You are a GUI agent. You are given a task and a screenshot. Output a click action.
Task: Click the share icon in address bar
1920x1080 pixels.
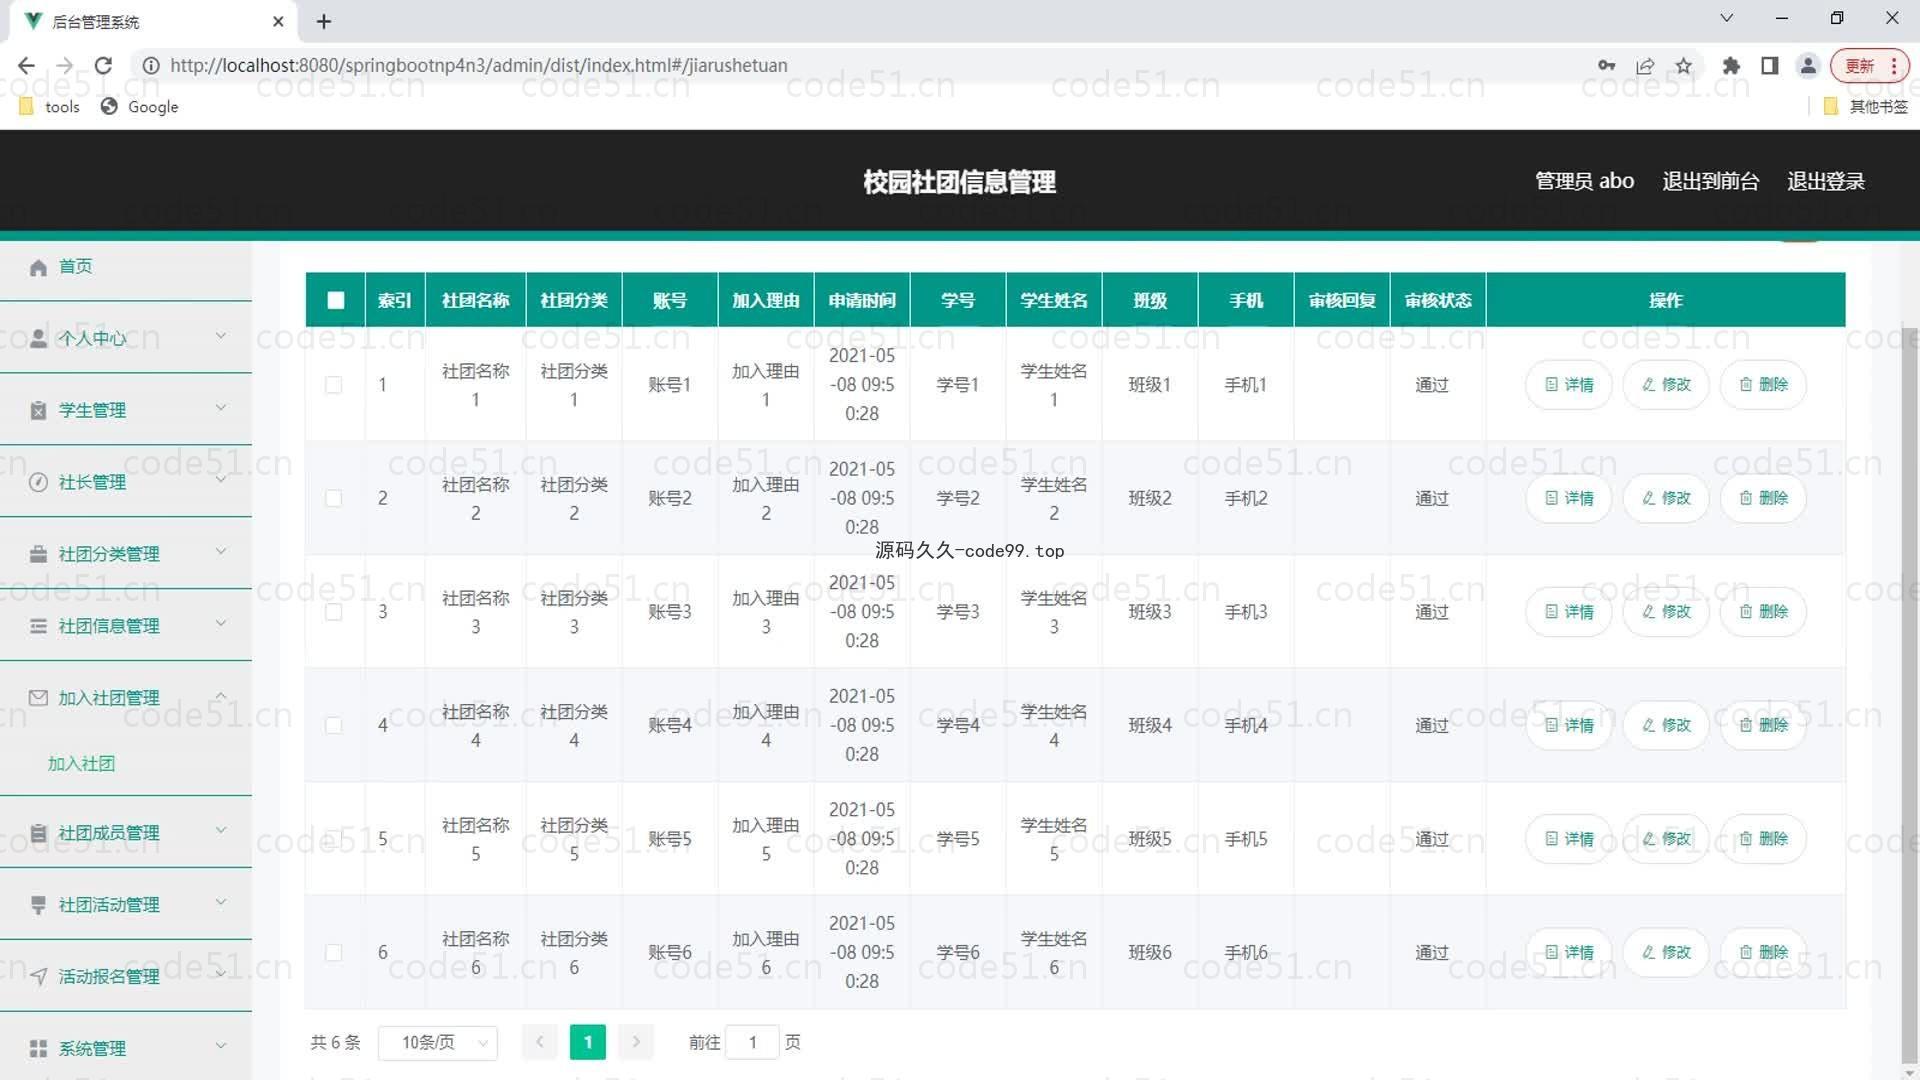pyautogui.click(x=1645, y=65)
